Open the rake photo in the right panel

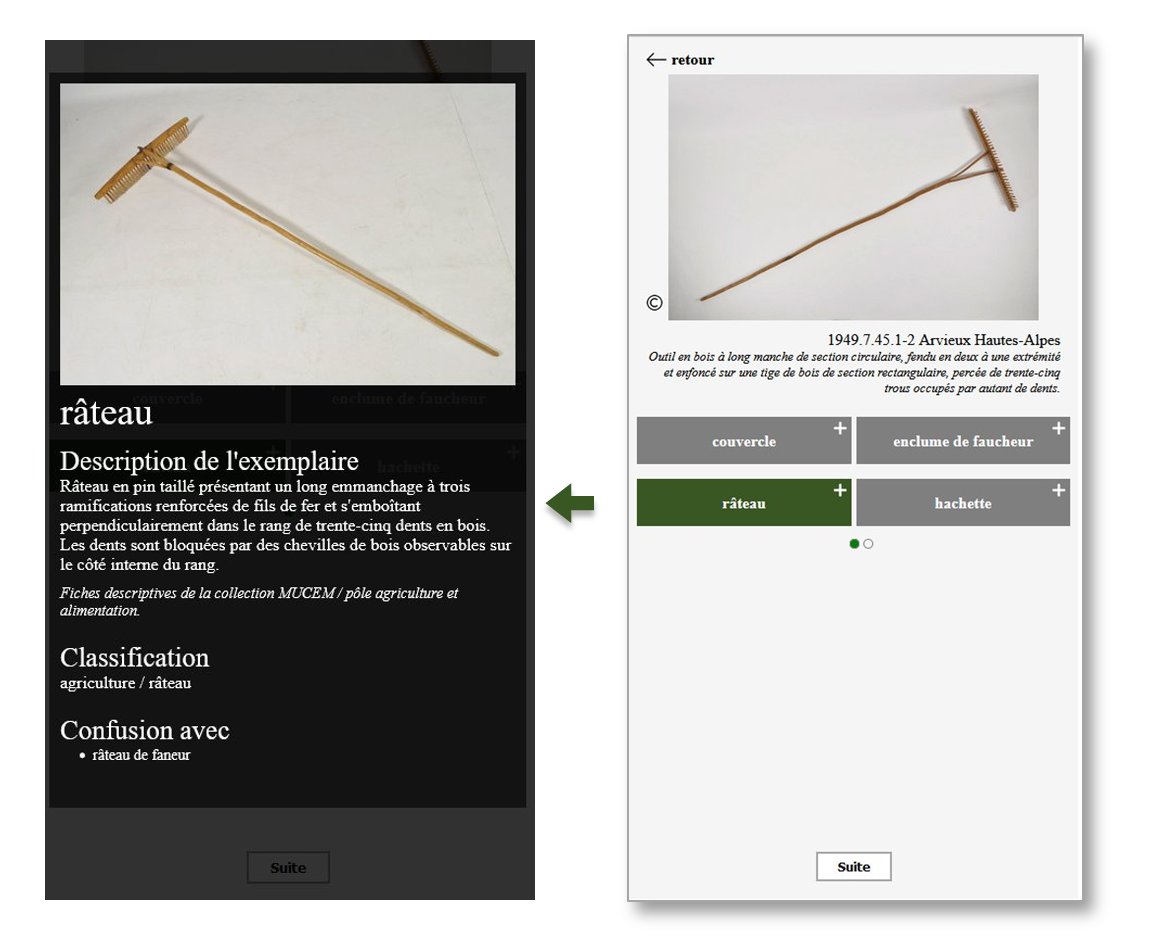pos(854,197)
